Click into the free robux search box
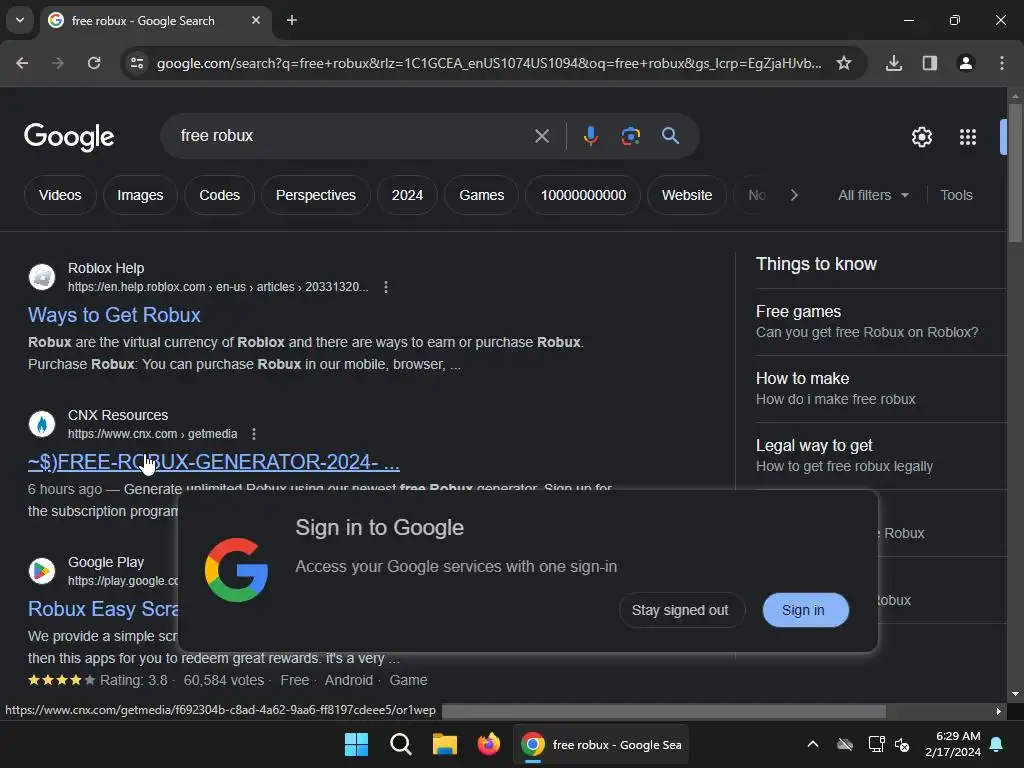 [x=353, y=136]
